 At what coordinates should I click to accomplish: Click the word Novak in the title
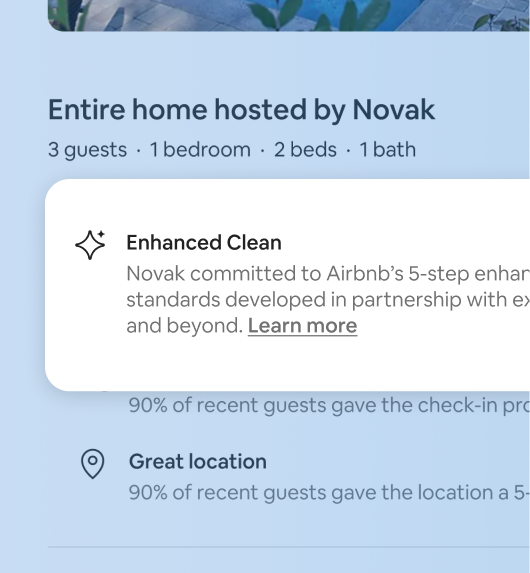(394, 110)
